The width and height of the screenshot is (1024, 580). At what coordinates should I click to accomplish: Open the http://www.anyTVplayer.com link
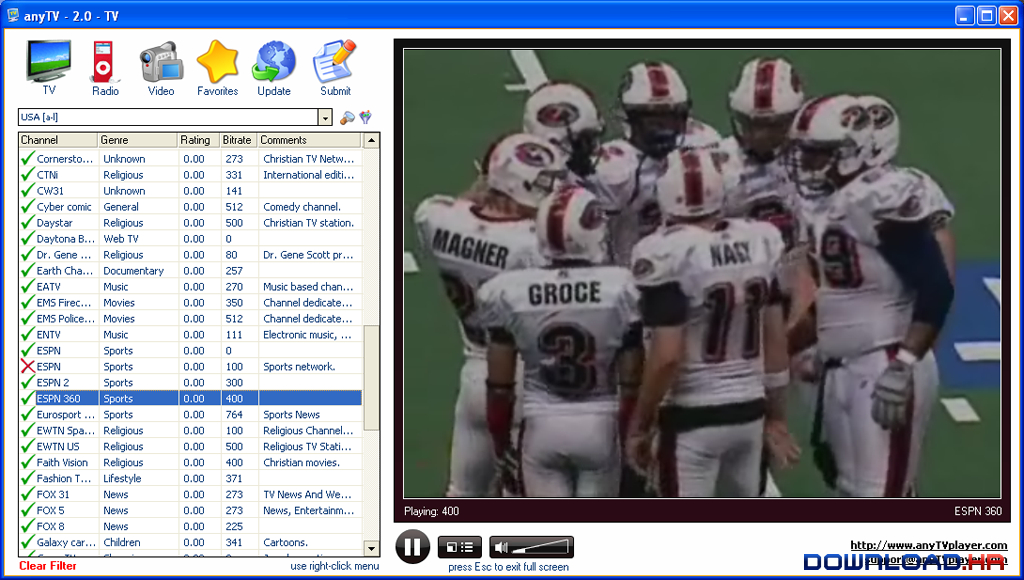(x=929, y=545)
